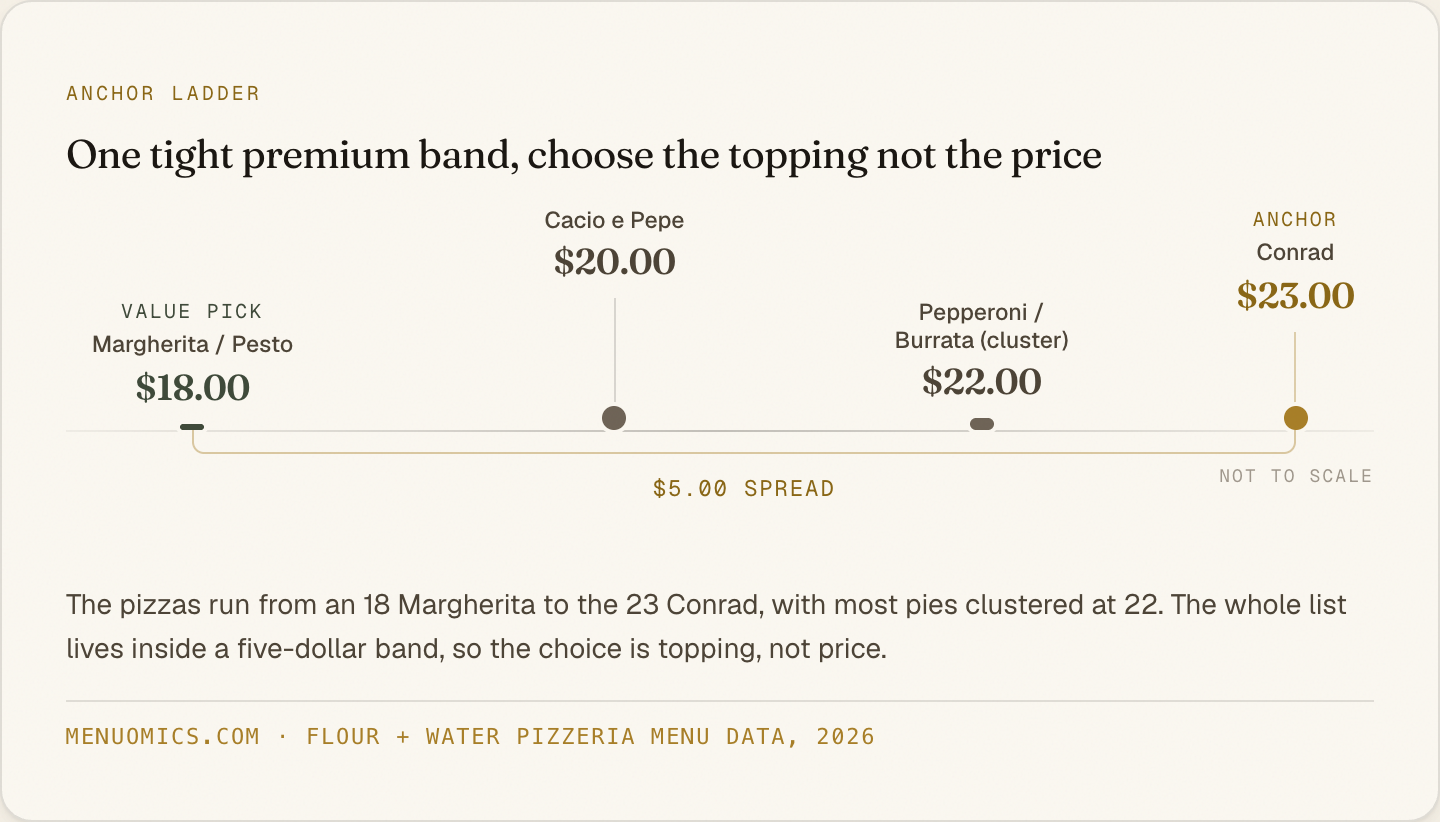Select the $20.00 Cacio e Pepe price
Viewport: 1440px width, 822px height.
tap(615, 262)
